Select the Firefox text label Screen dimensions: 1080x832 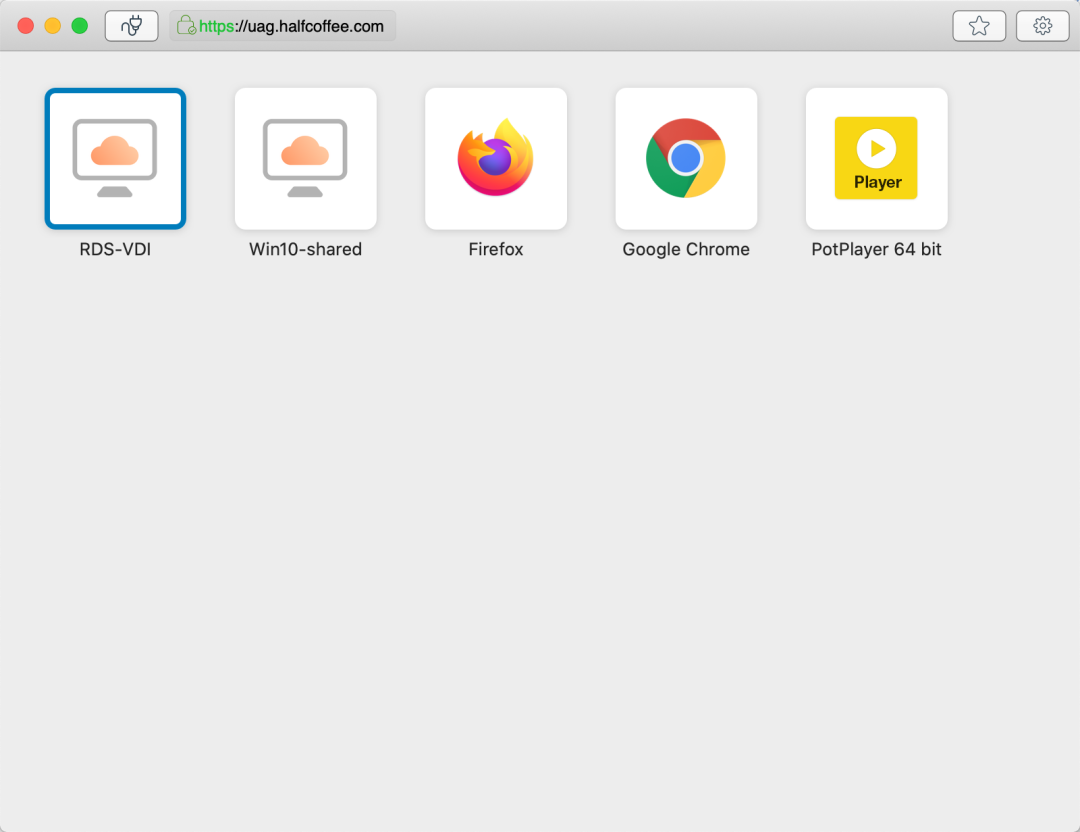click(x=496, y=249)
